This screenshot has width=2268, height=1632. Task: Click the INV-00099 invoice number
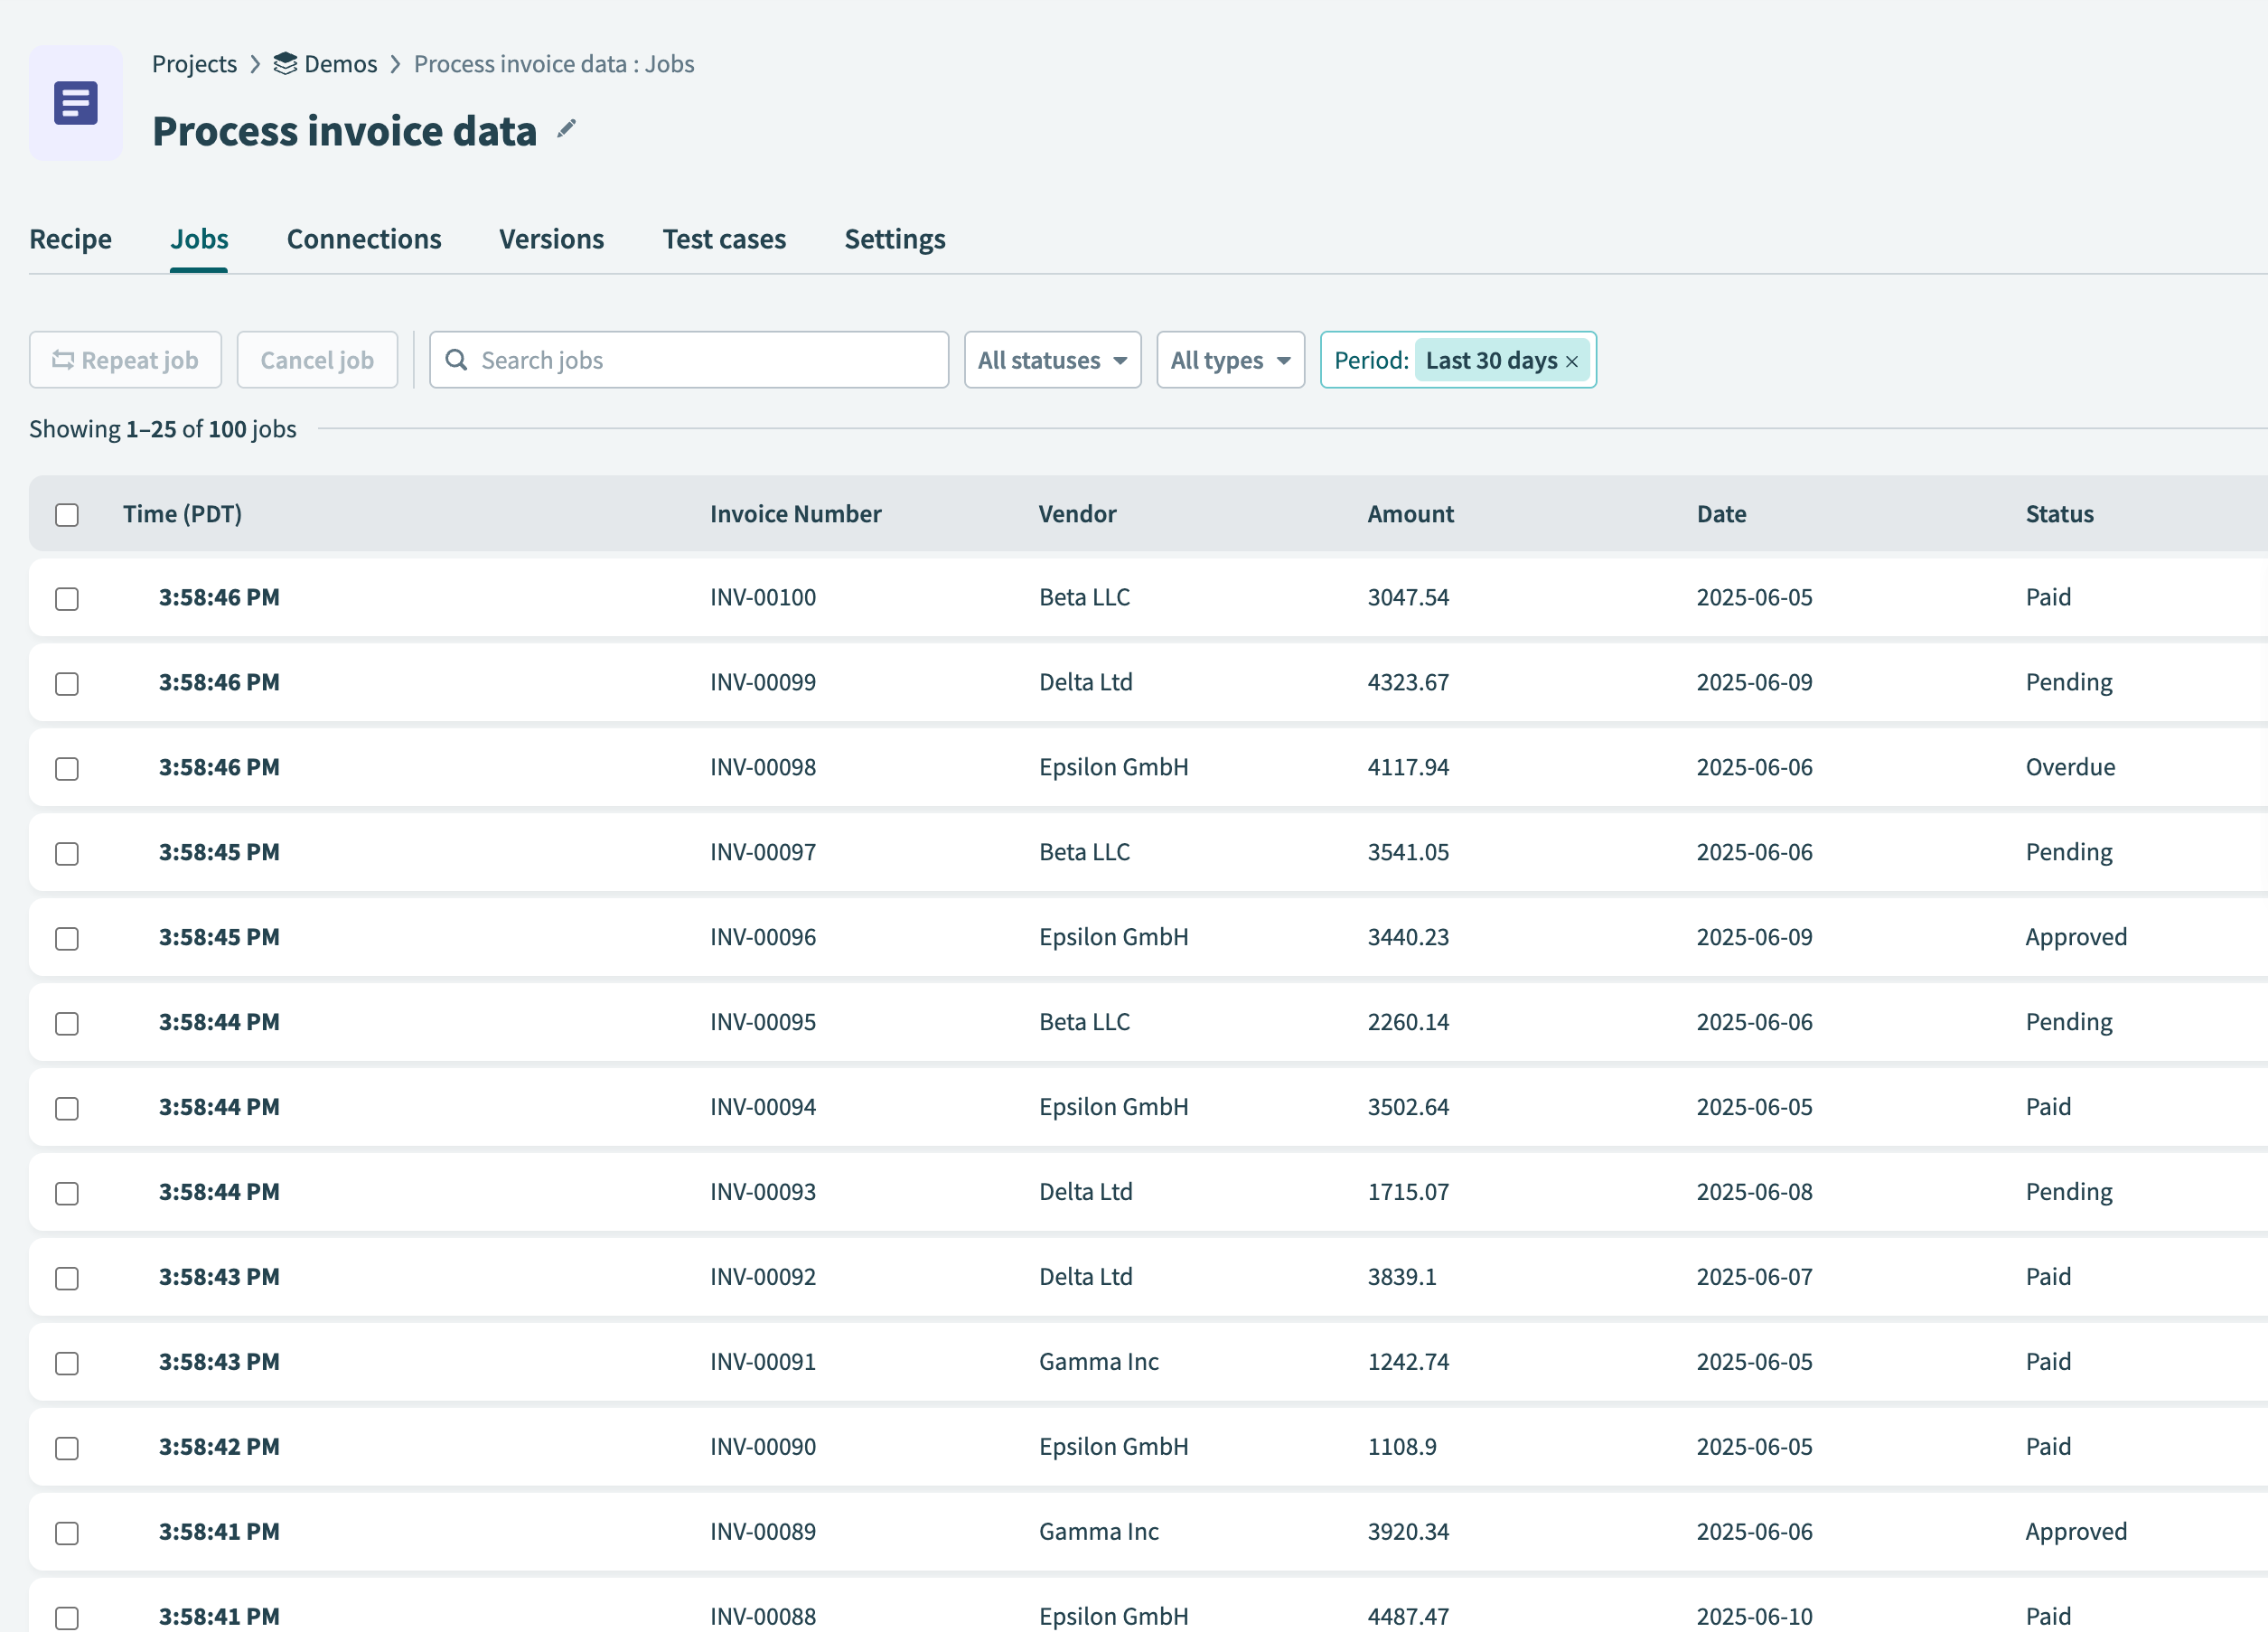pos(763,682)
